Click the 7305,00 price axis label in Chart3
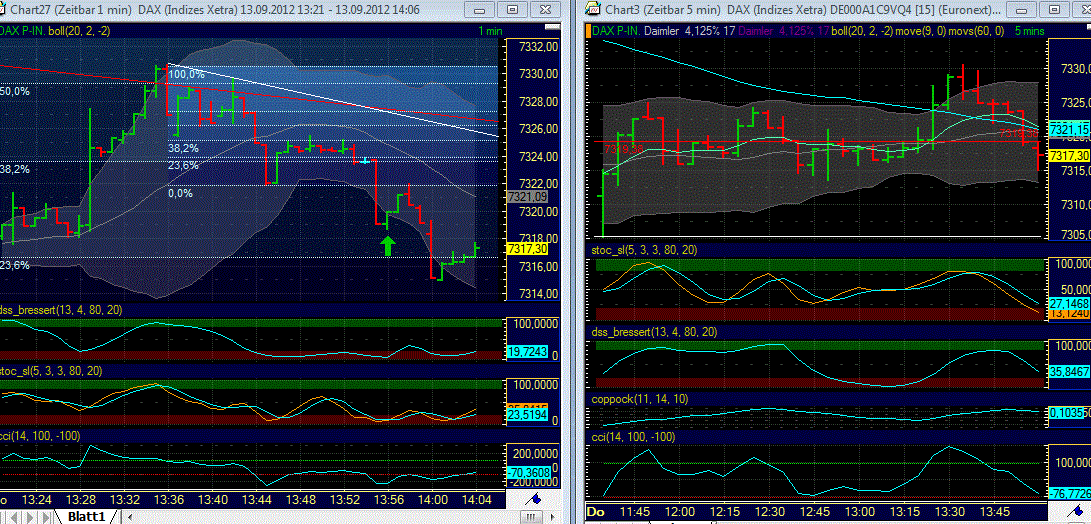This screenshot has width=1091, height=524. tap(1076, 234)
